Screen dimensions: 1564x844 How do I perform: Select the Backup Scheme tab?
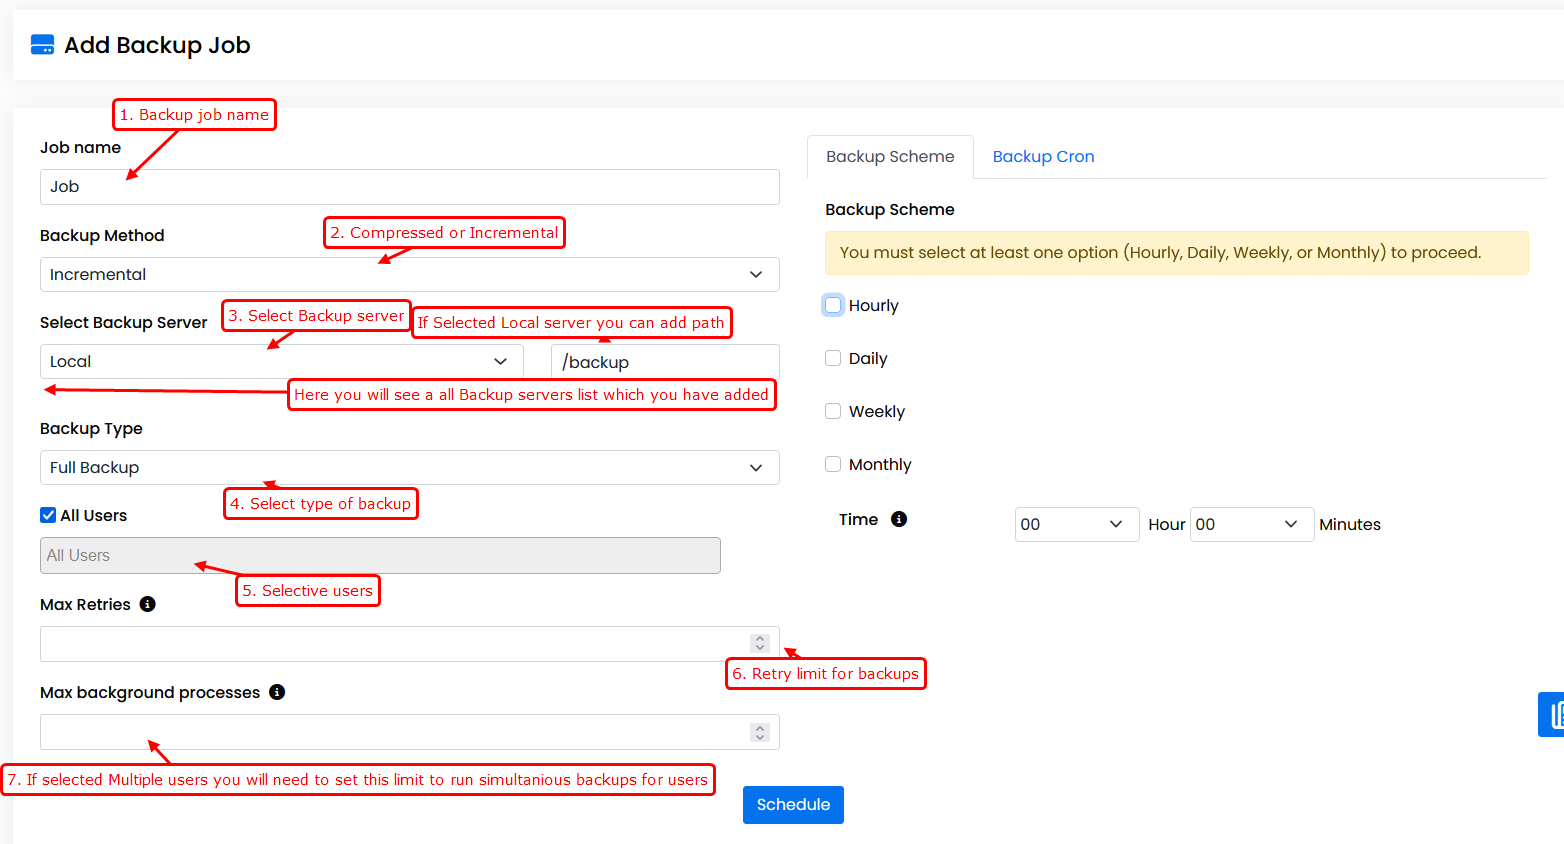point(890,156)
